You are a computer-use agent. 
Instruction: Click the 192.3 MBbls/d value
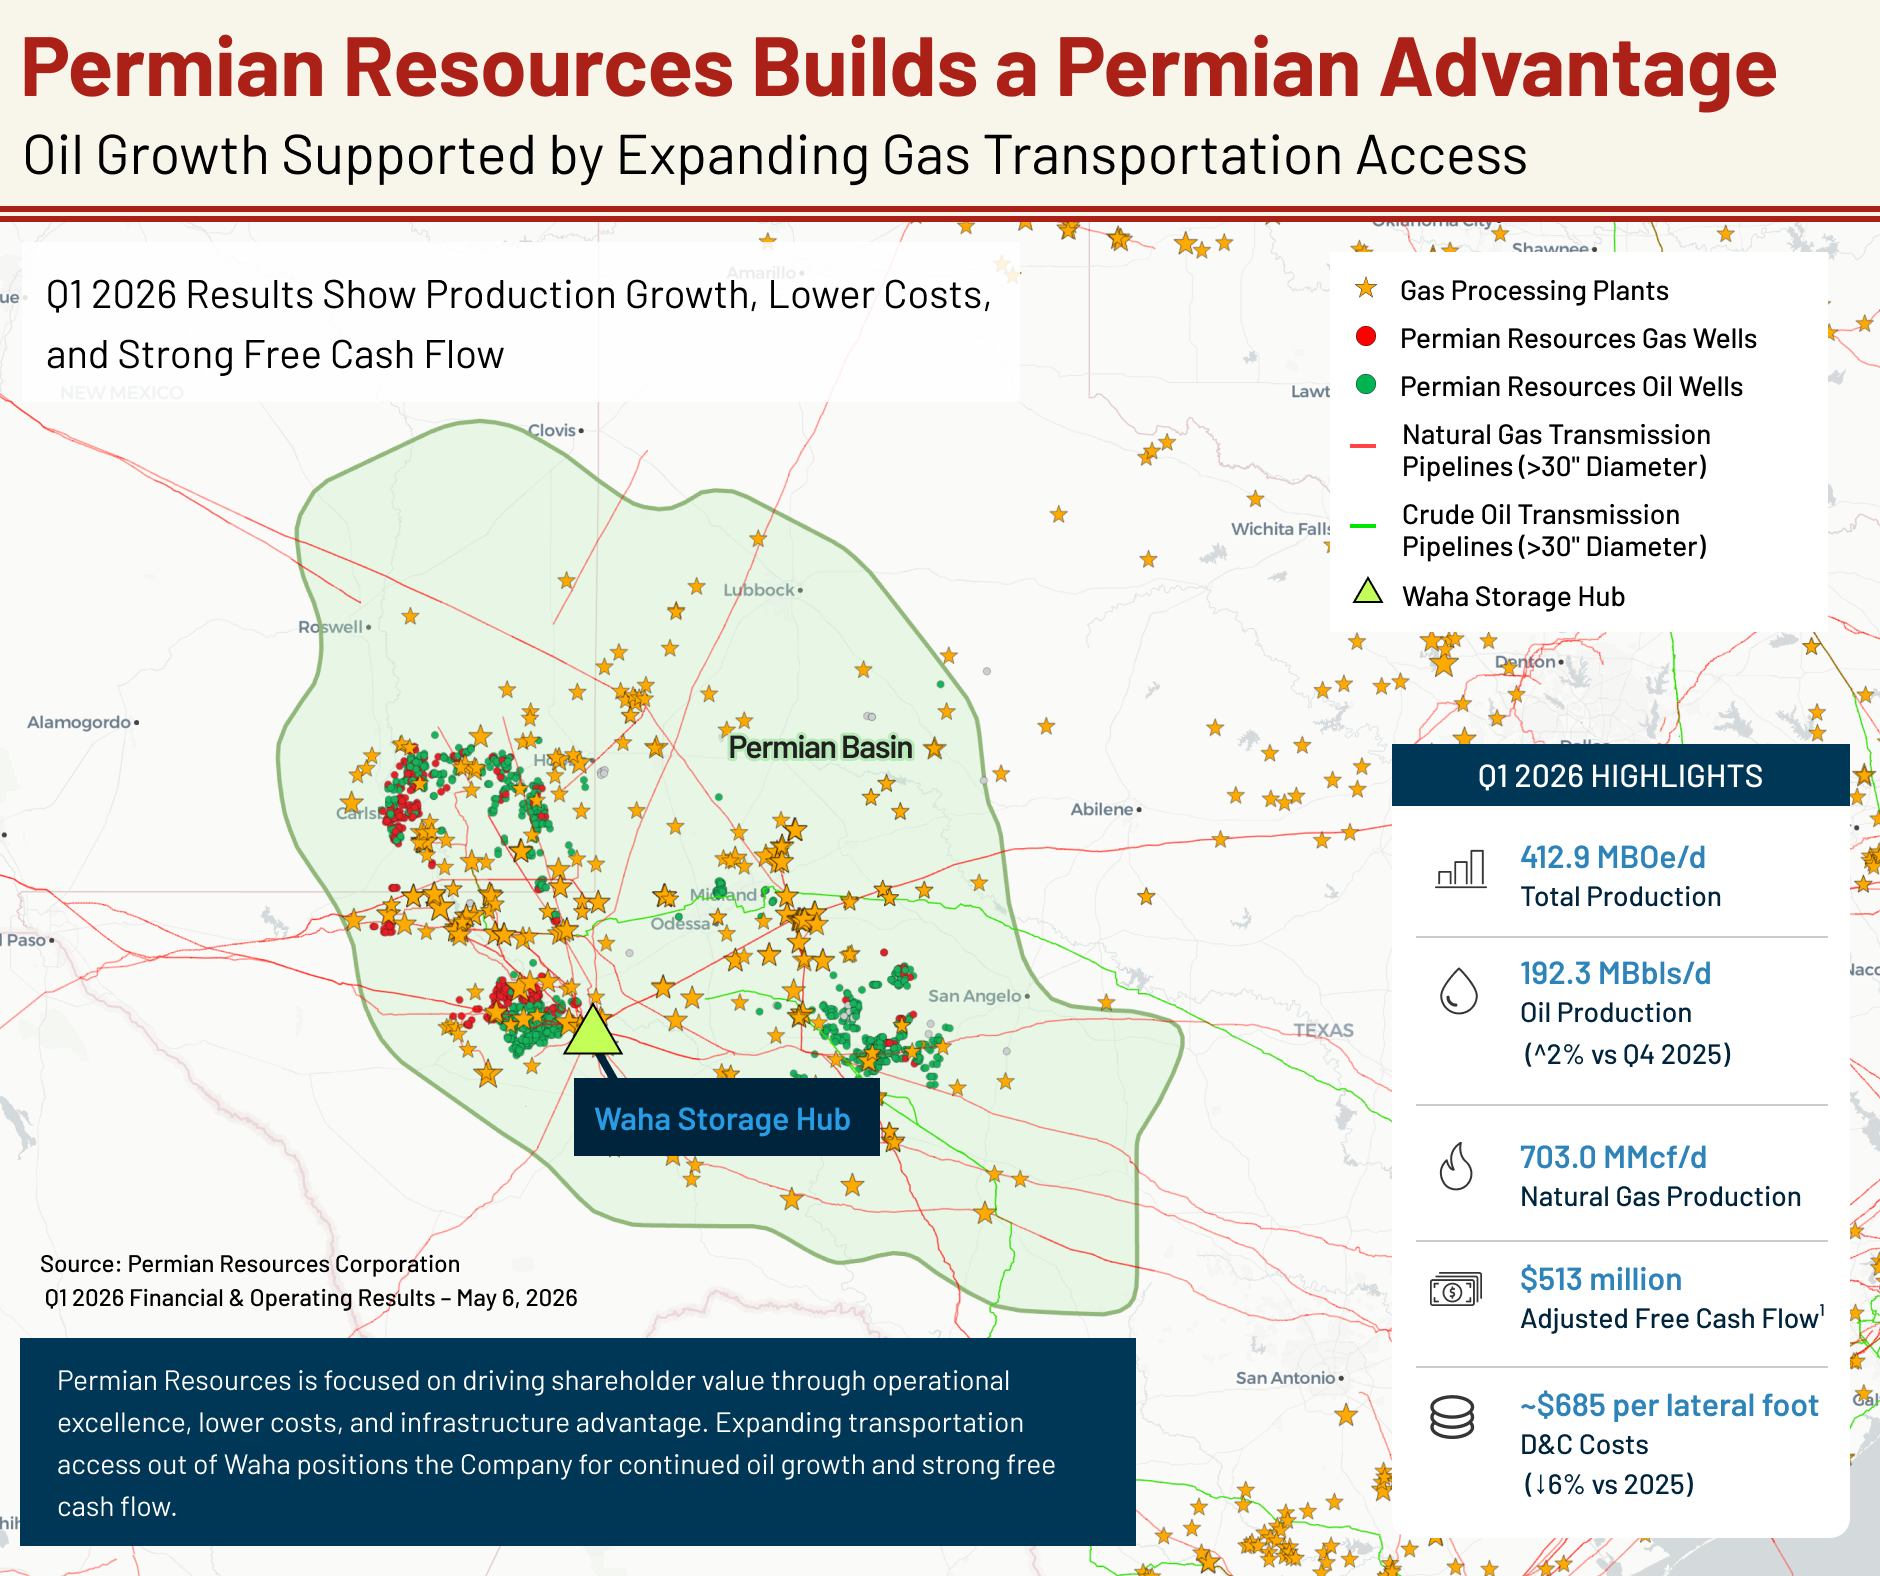(1615, 973)
